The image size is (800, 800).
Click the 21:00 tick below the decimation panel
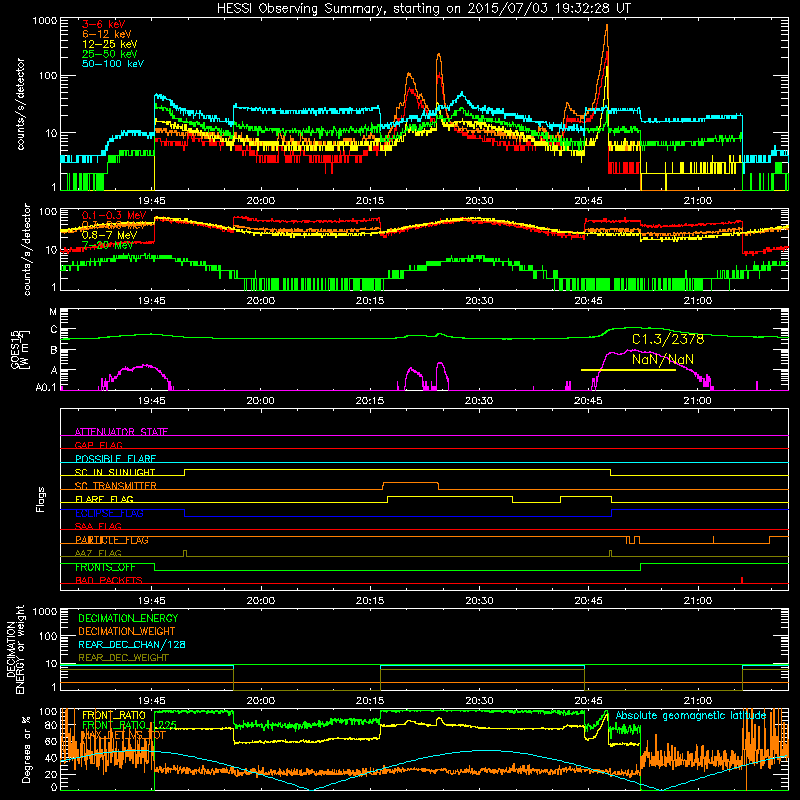(697, 701)
